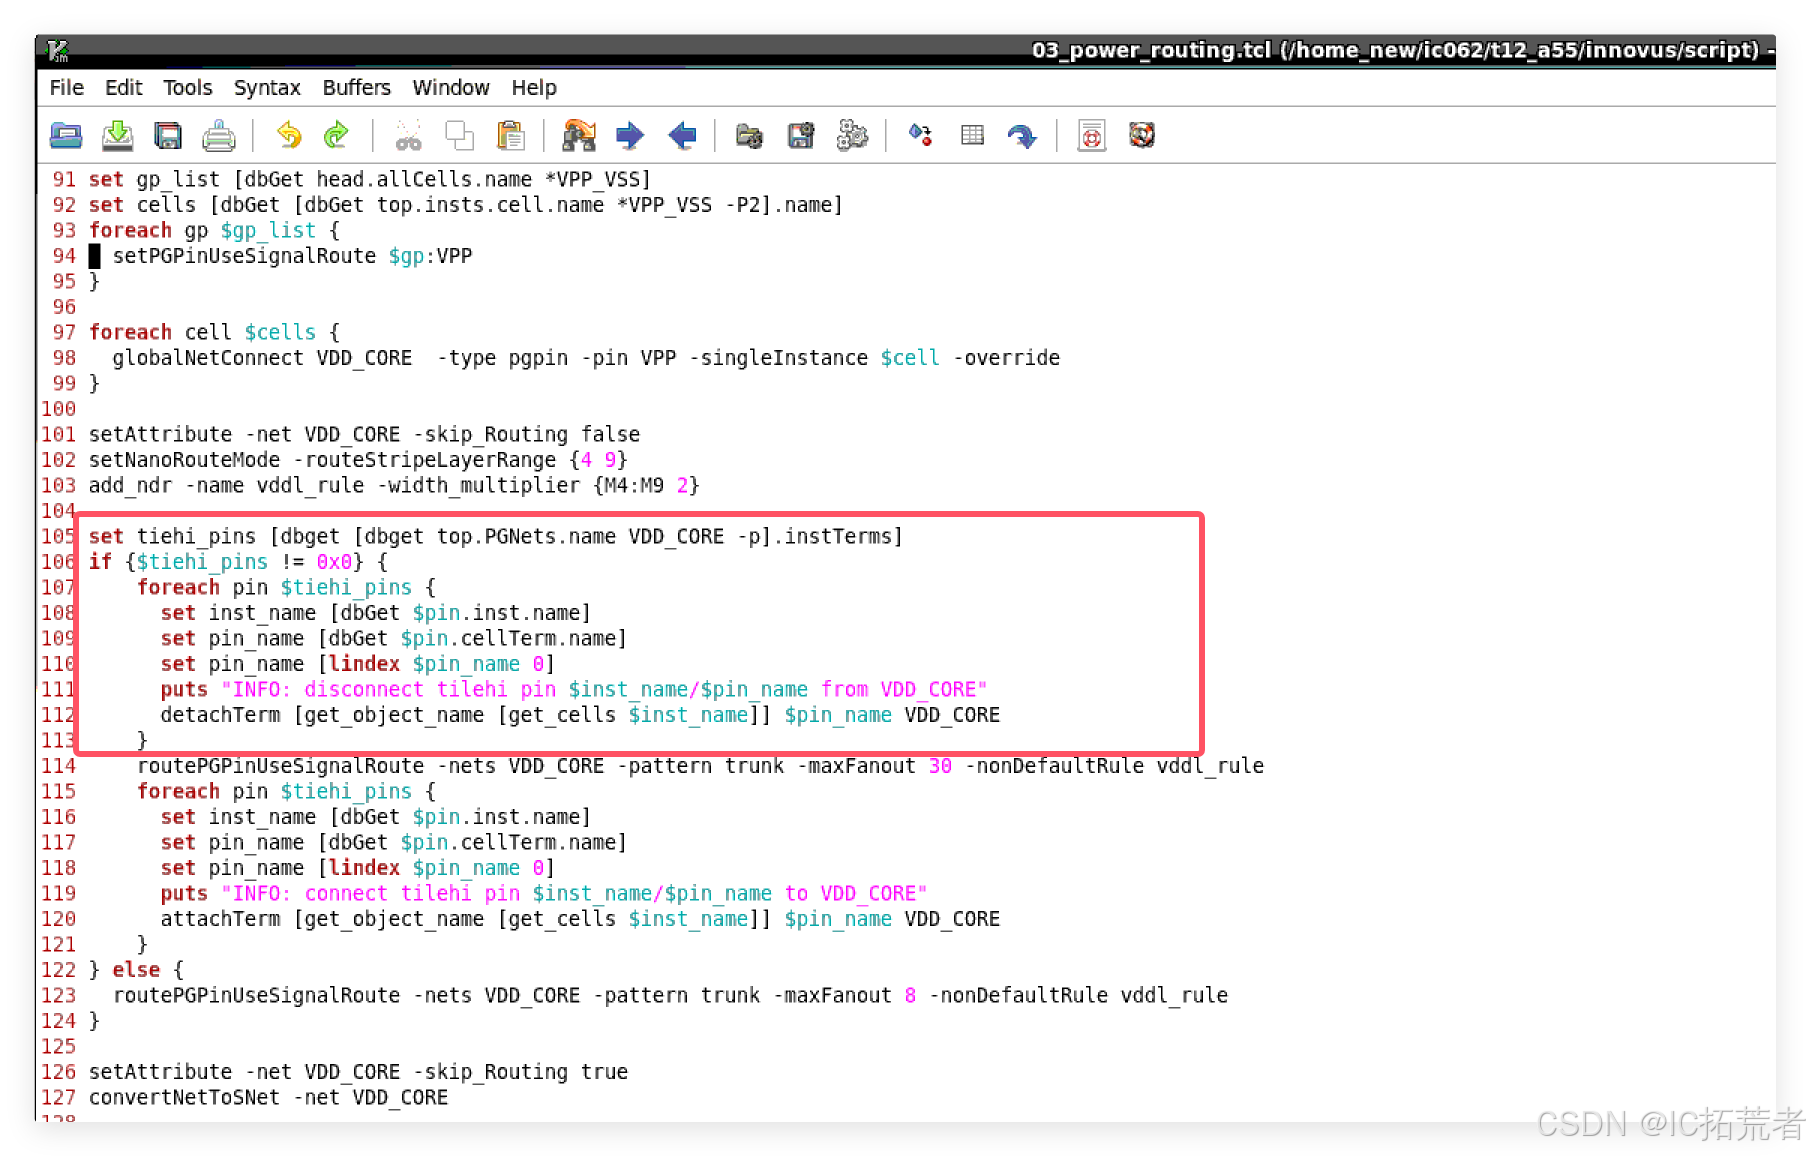This screenshot has width=1810, height=1156.
Task: Click the Find Next right arrow icon
Action: click(x=630, y=135)
